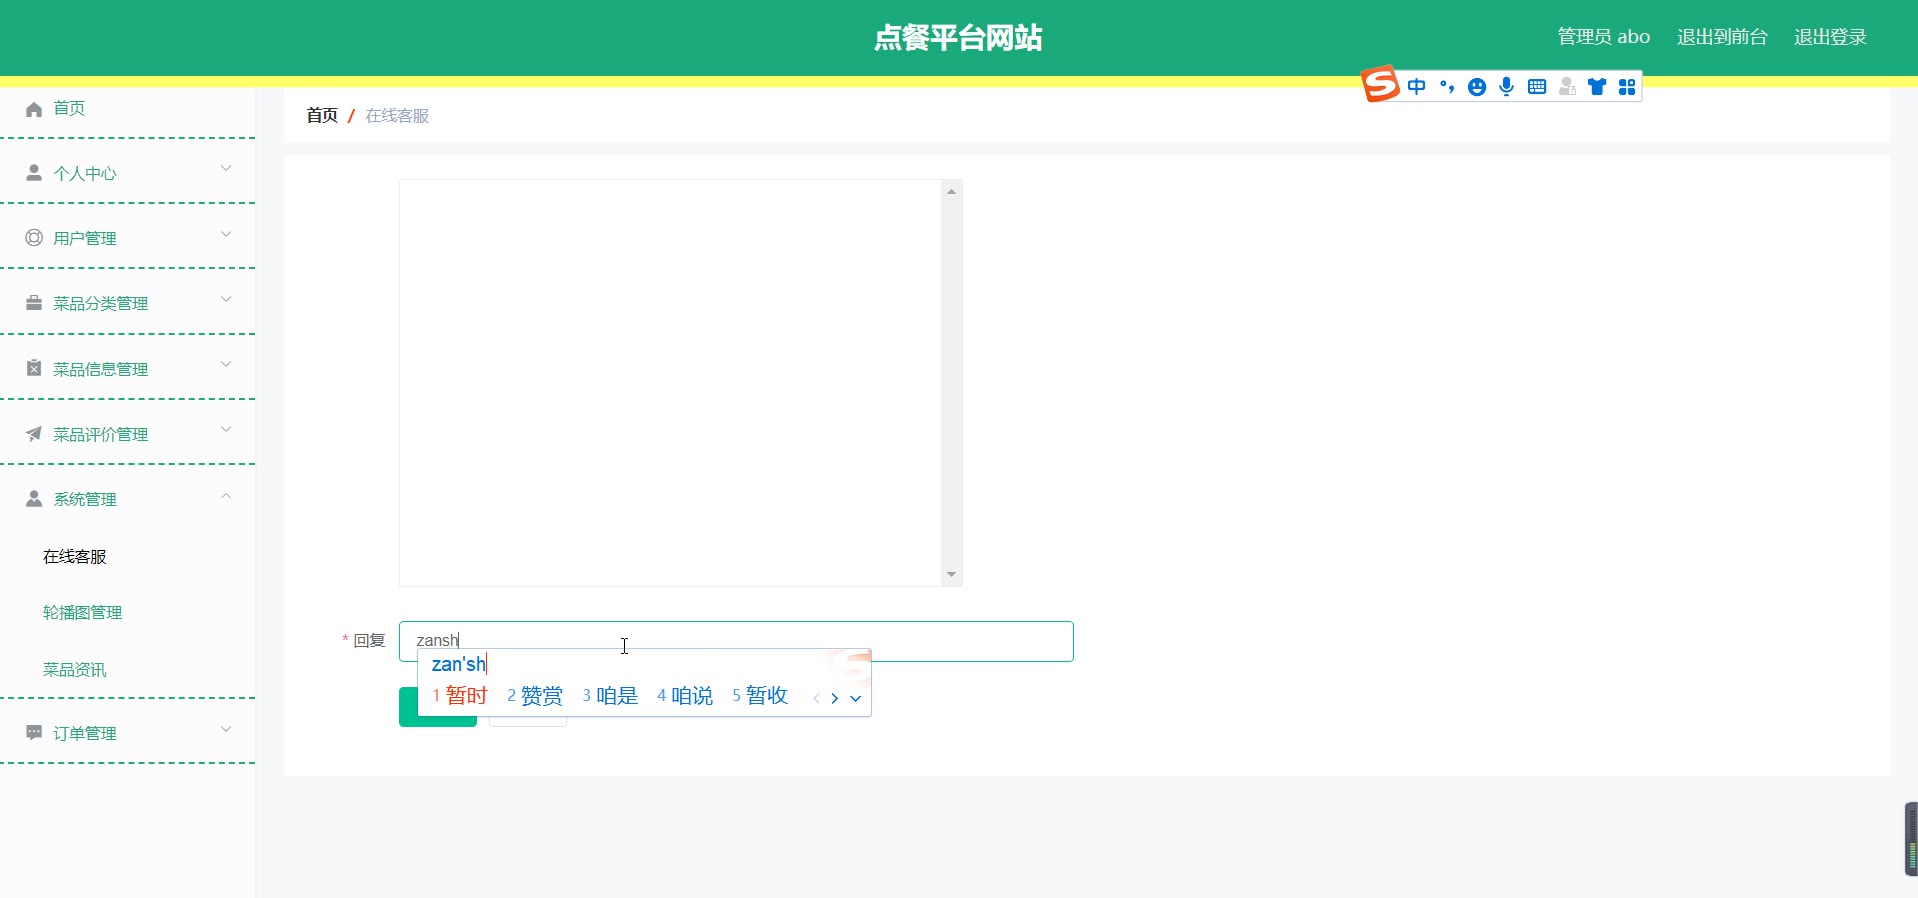Click the 首页 breadcrumb link
This screenshot has height=898, width=1918.
point(322,115)
